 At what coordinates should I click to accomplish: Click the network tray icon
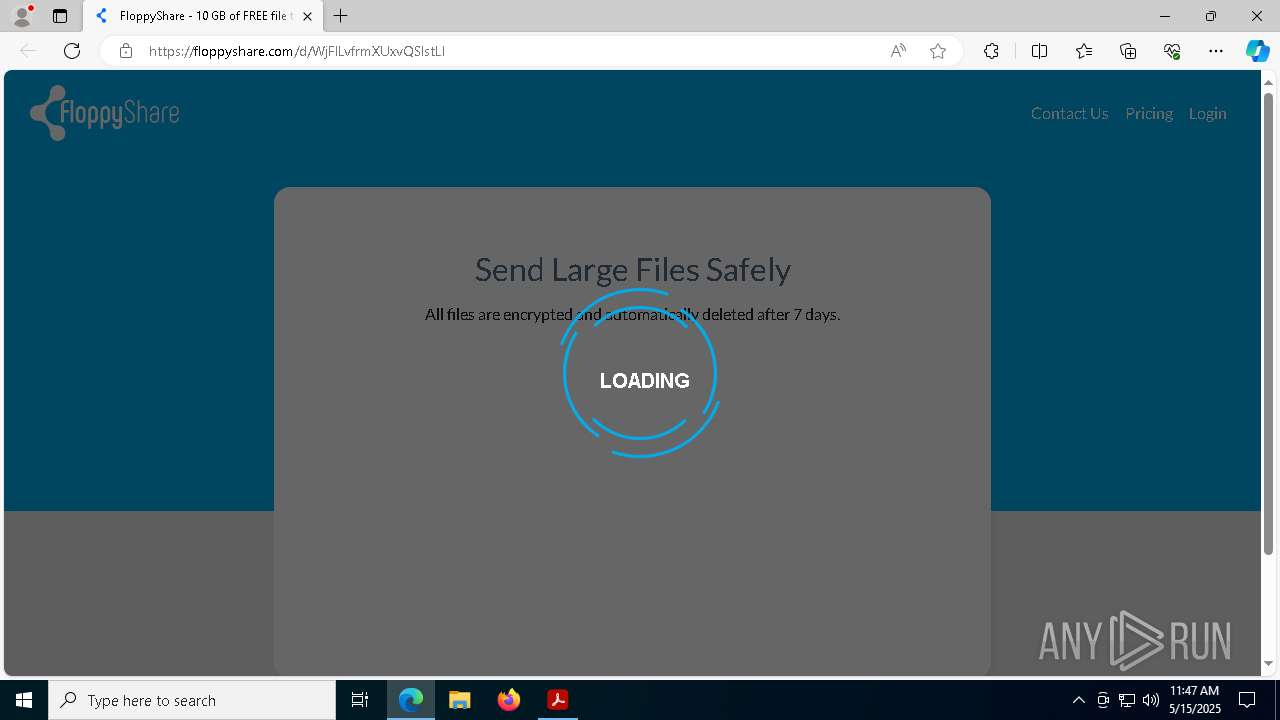coord(1127,700)
